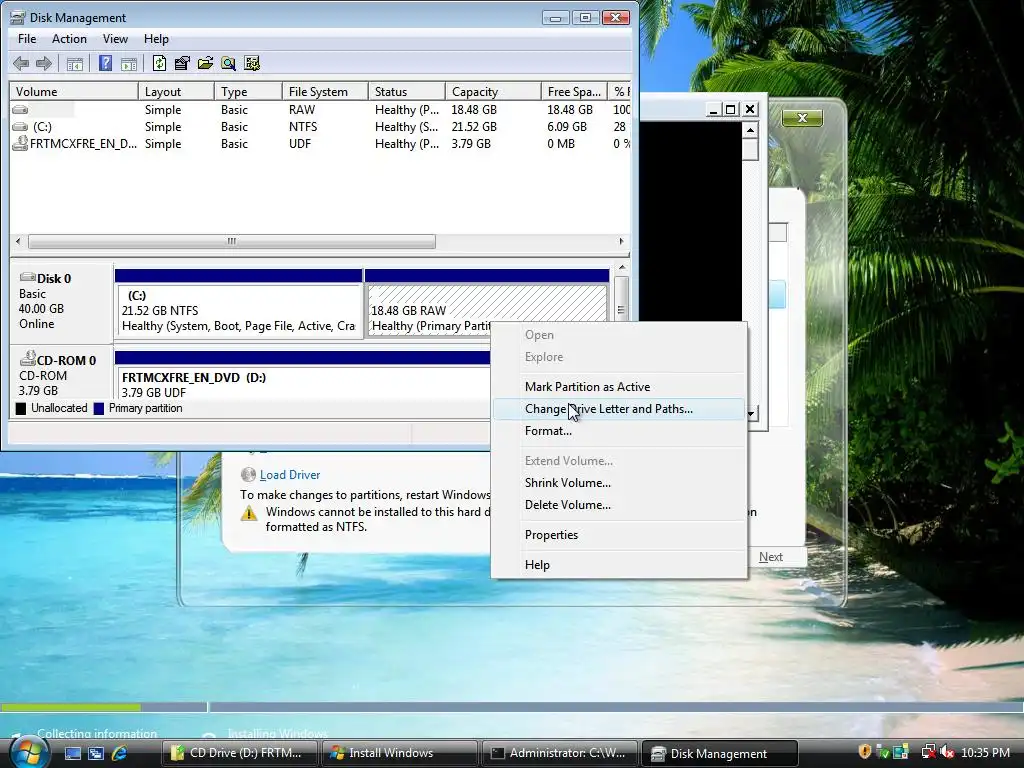Image resolution: width=1024 pixels, height=768 pixels.
Task: Click the last Settings toolbar icon
Action: click(x=252, y=63)
